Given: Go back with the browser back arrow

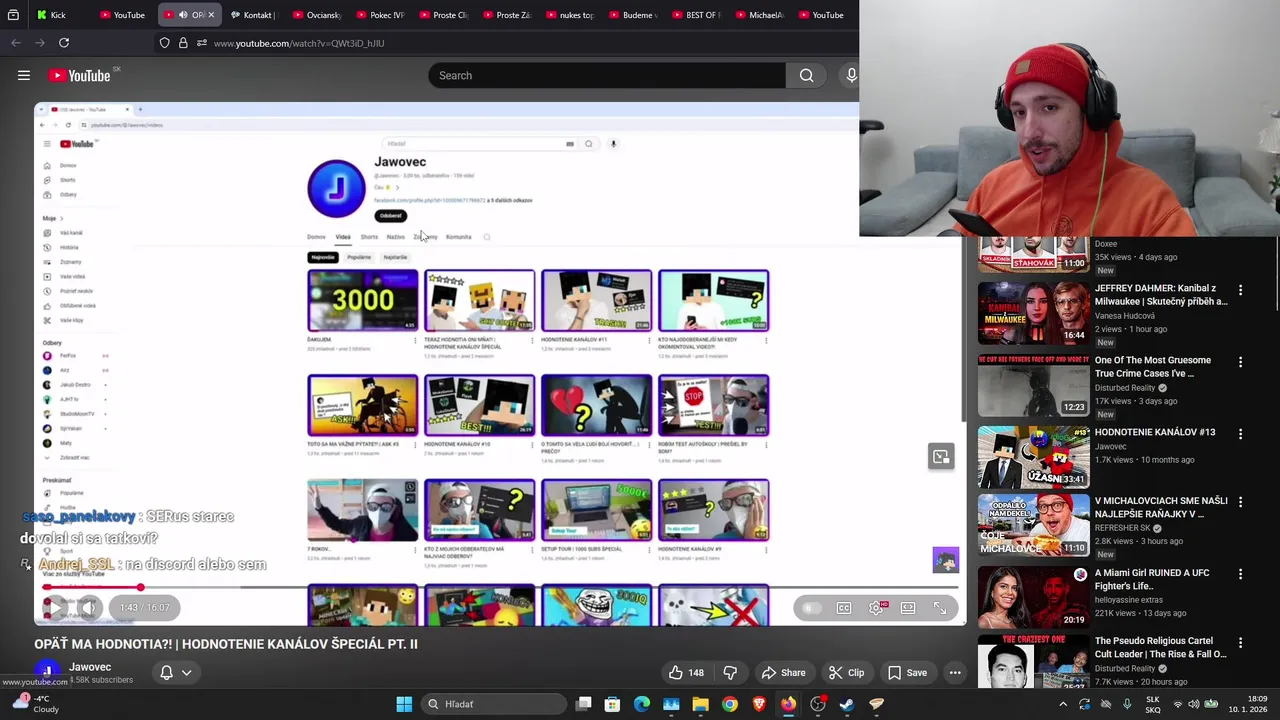Looking at the screenshot, I should [x=16, y=43].
